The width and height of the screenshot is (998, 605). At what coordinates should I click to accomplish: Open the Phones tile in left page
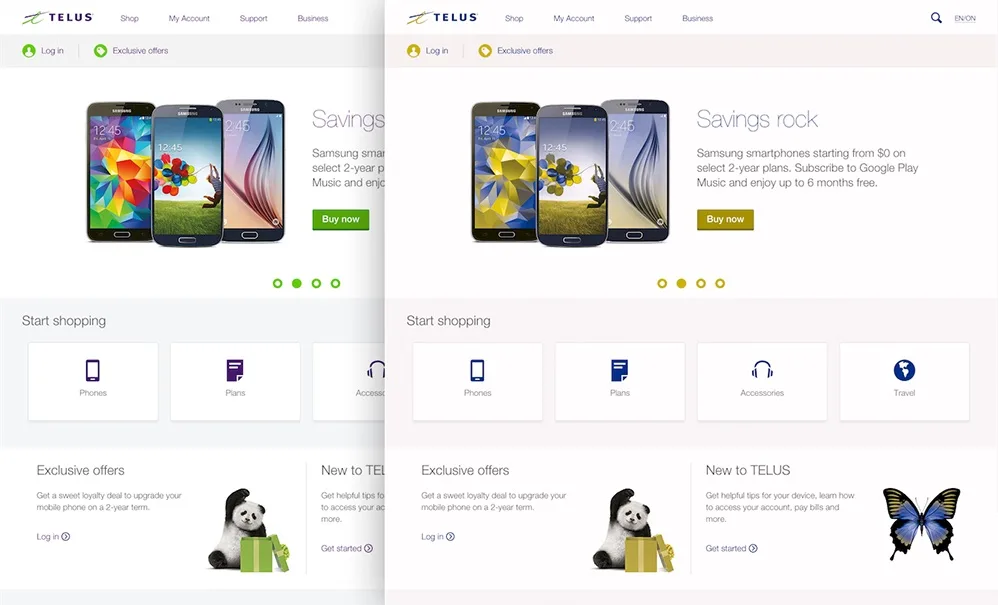[x=93, y=382]
